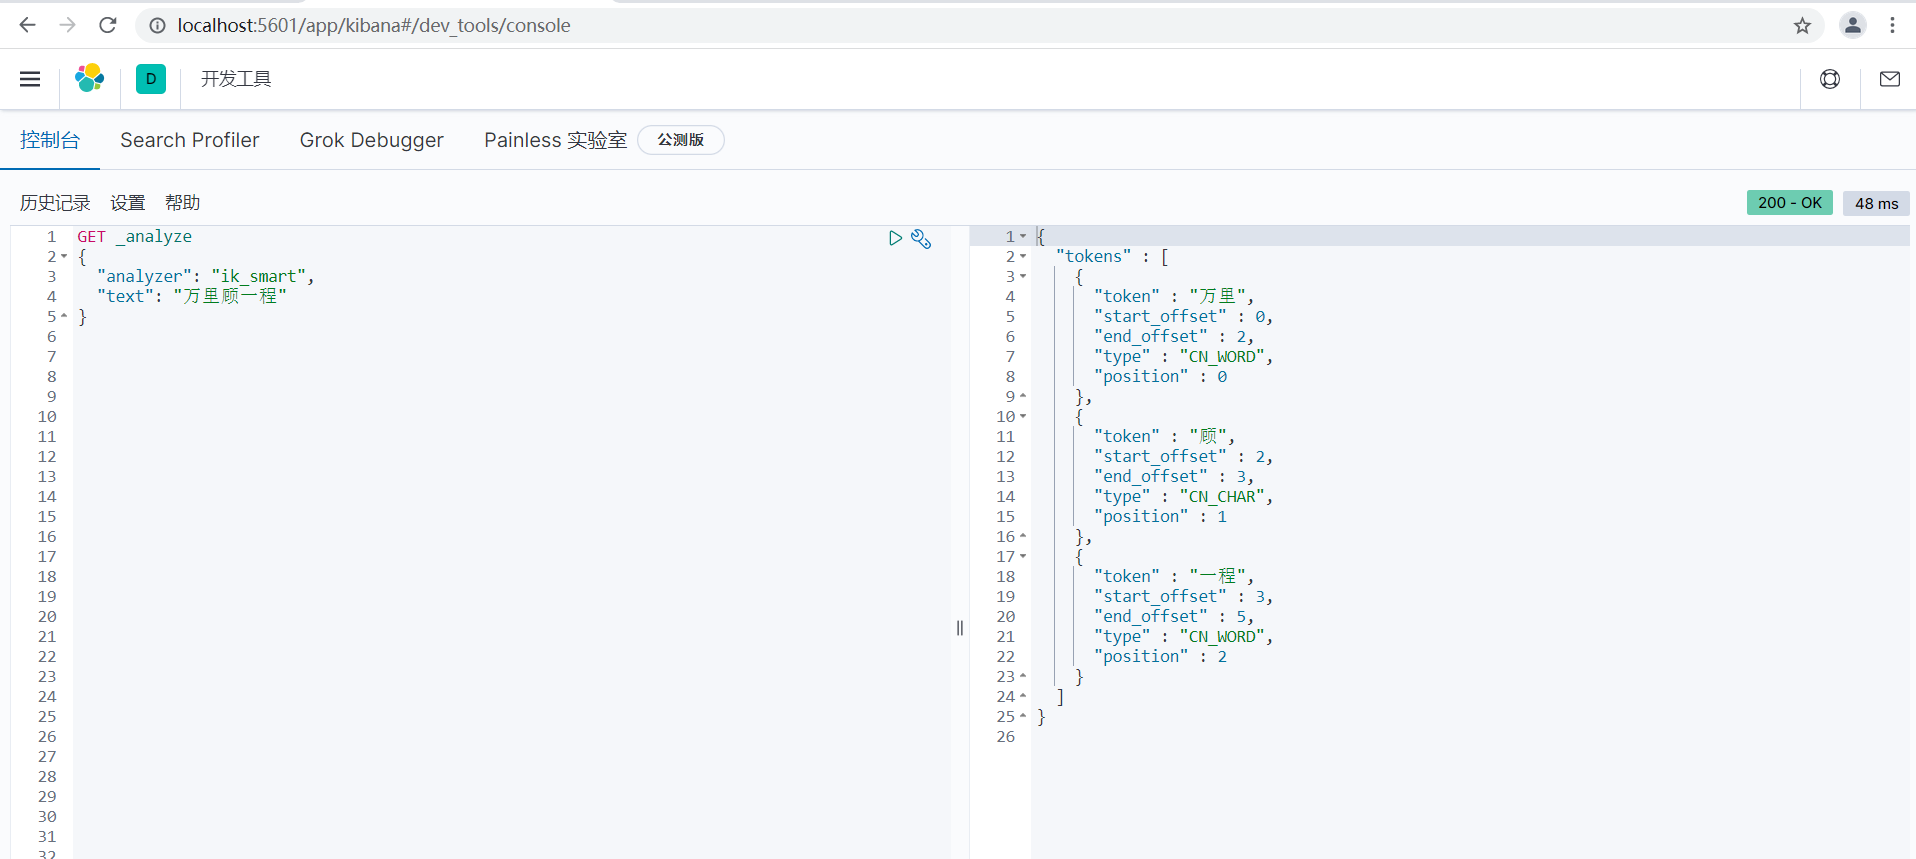The height and width of the screenshot is (859, 1916).
Task: Fold the third token object at line 17
Action: 1022,557
